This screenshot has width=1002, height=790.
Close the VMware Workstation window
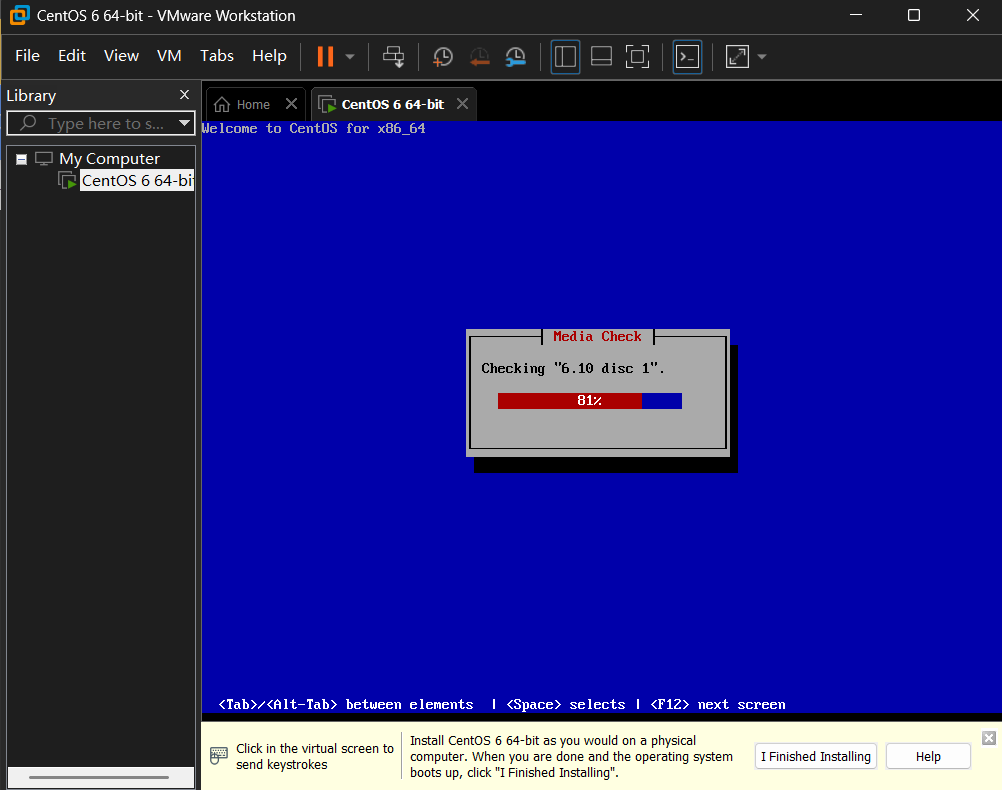click(x=973, y=15)
